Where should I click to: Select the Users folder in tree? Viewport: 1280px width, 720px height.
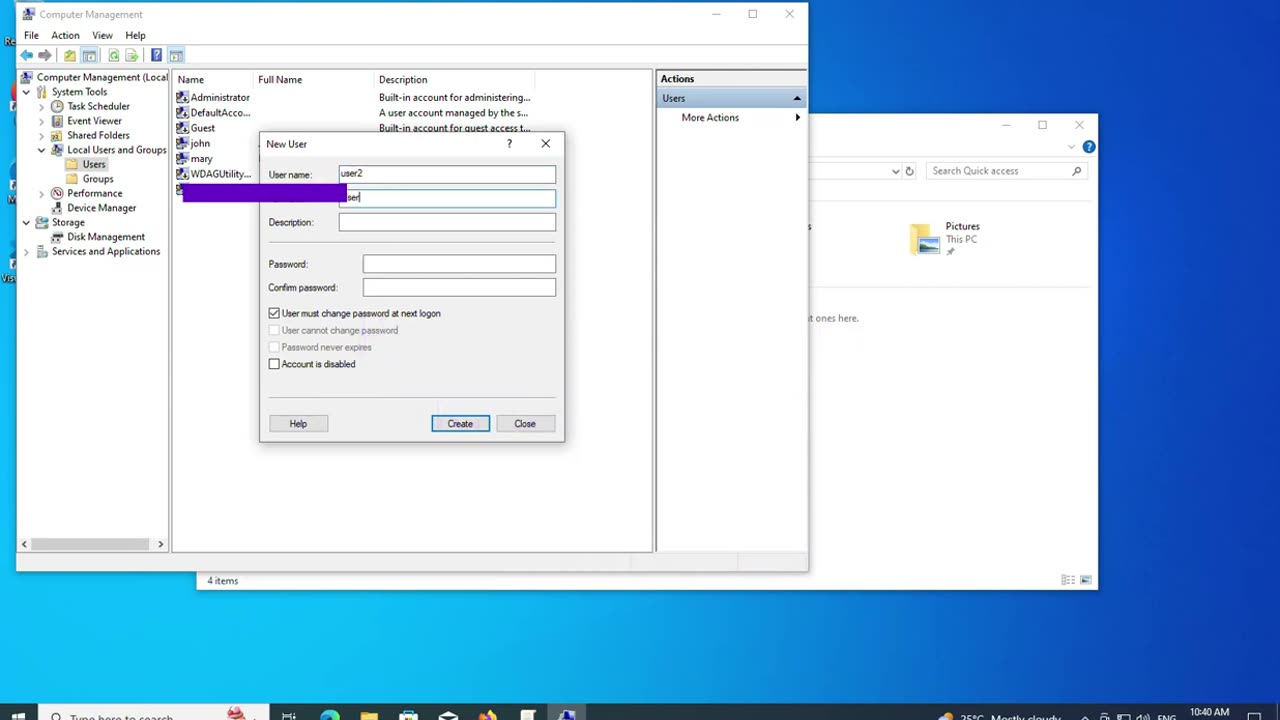click(x=94, y=164)
